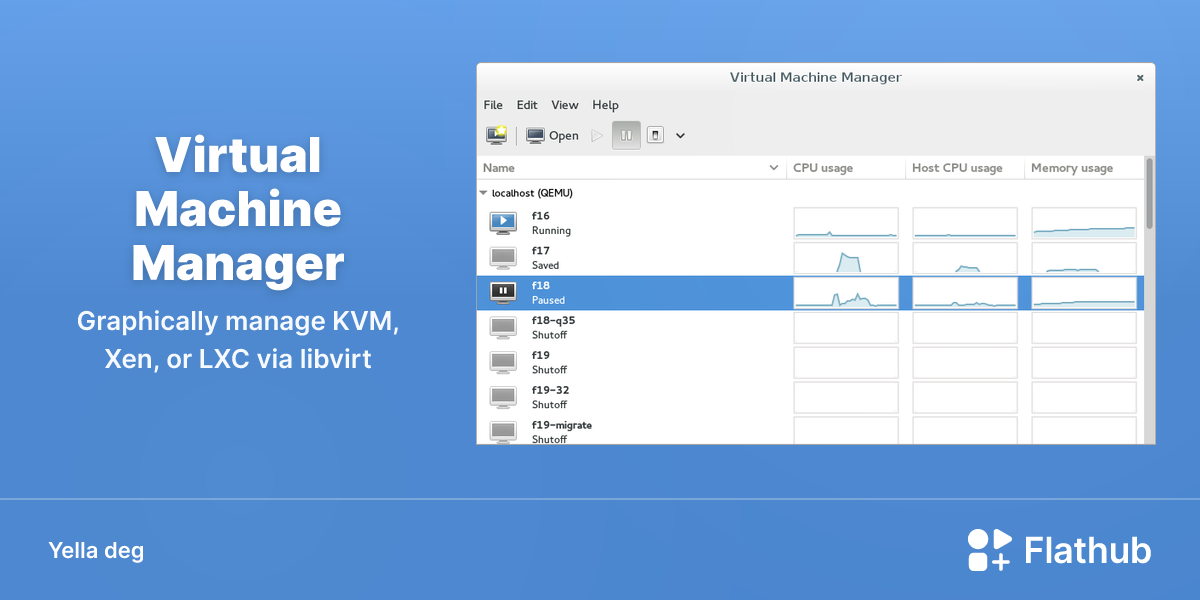Click the Yella deg text
Viewport: 1200px width, 600px height.
[96, 550]
